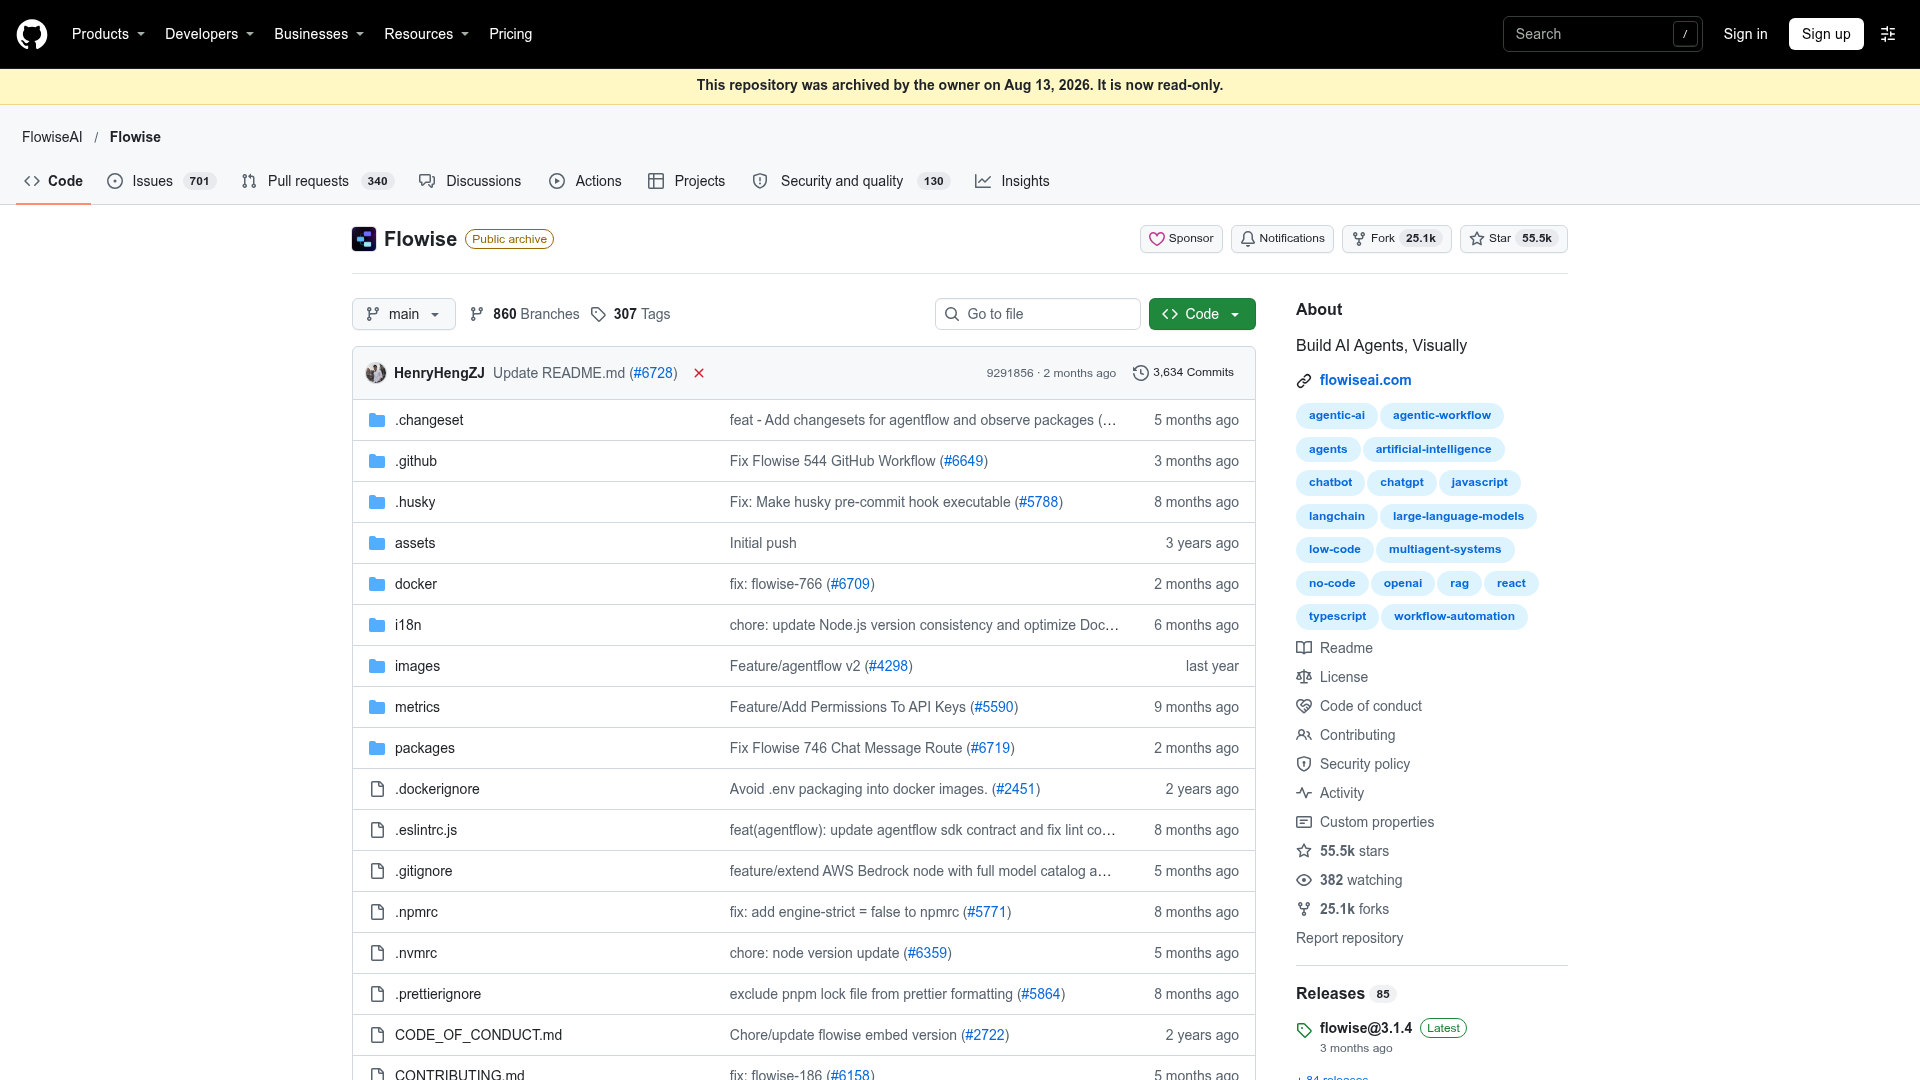Open the Developers menu
Screen dimensions: 1920x1080
click(209, 34)
